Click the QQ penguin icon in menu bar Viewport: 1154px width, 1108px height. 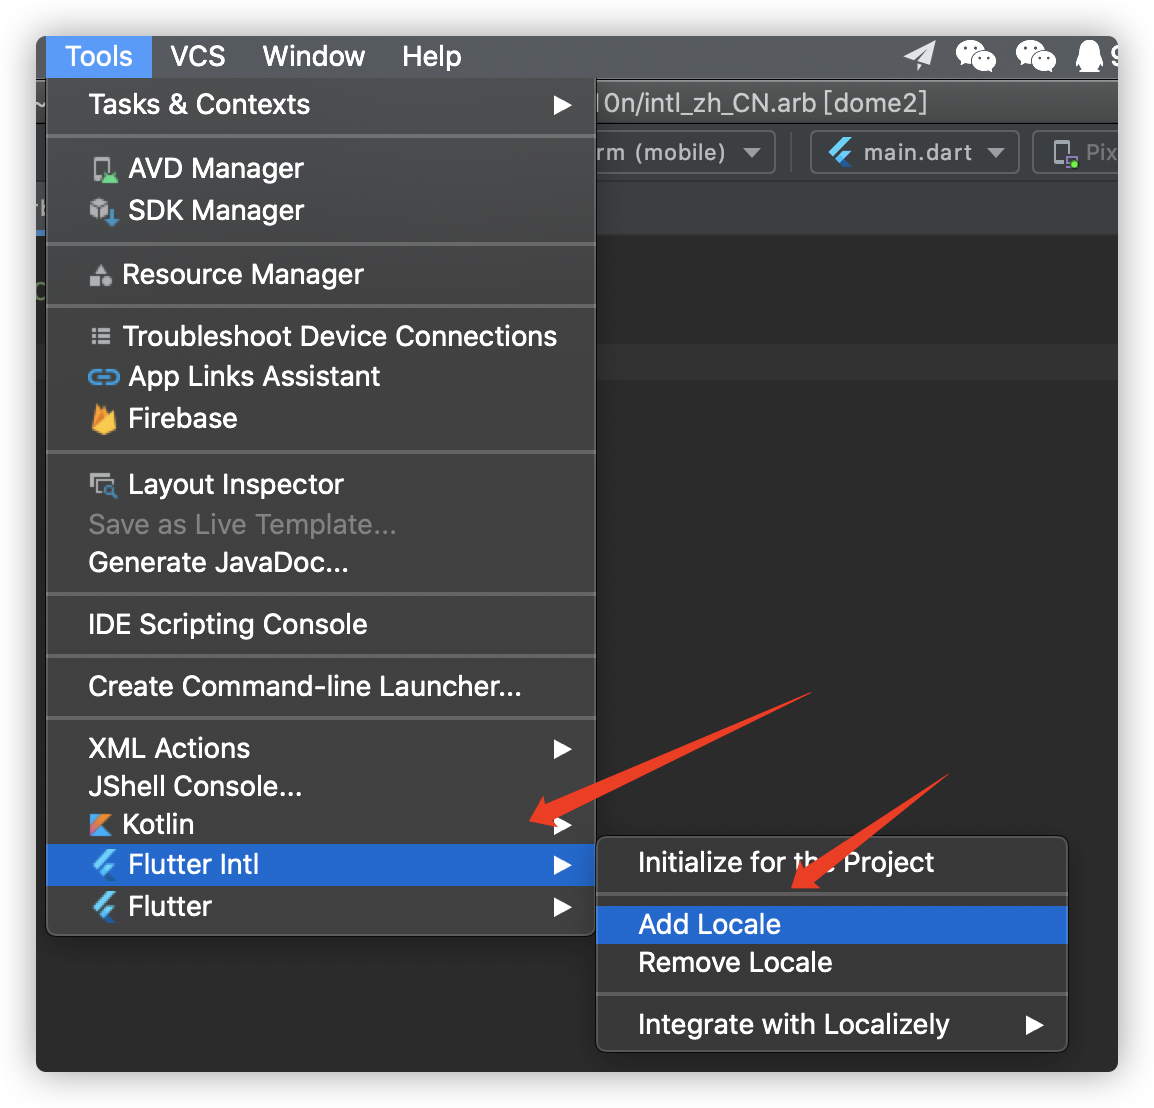[x=1089, y=56]
